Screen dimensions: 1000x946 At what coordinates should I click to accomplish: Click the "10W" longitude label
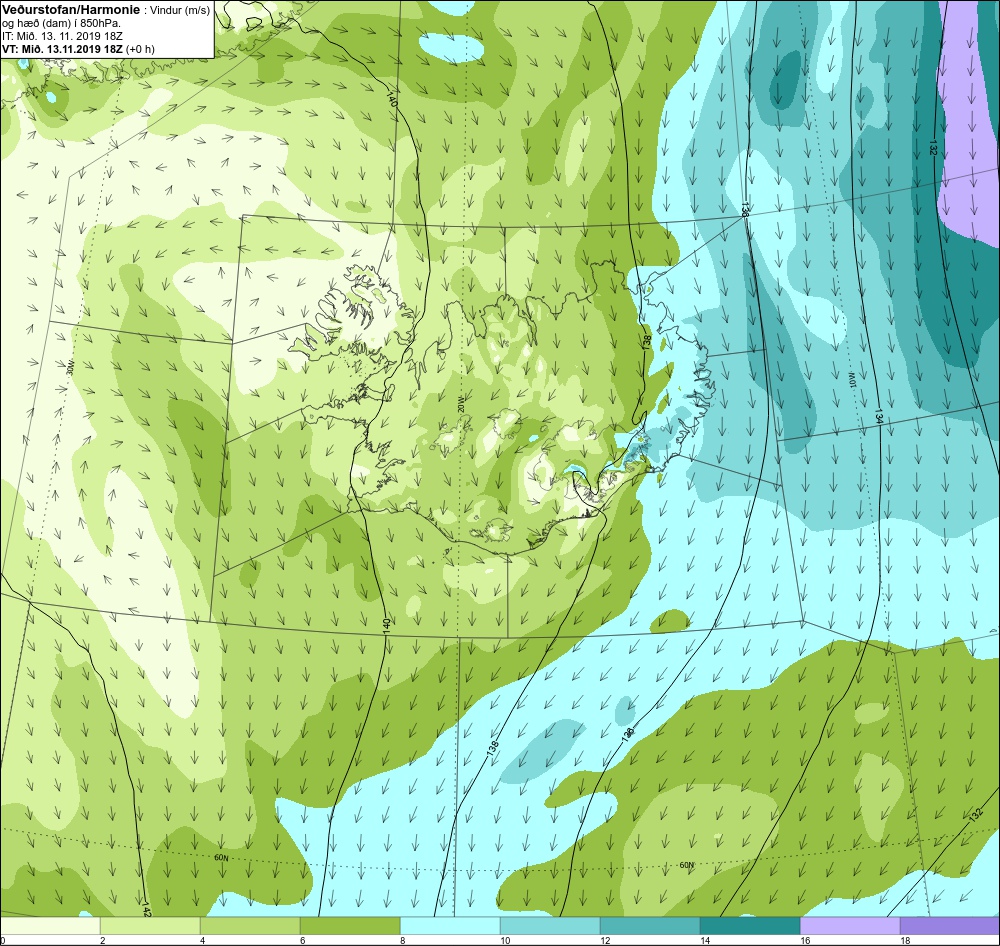click(851, 379)
